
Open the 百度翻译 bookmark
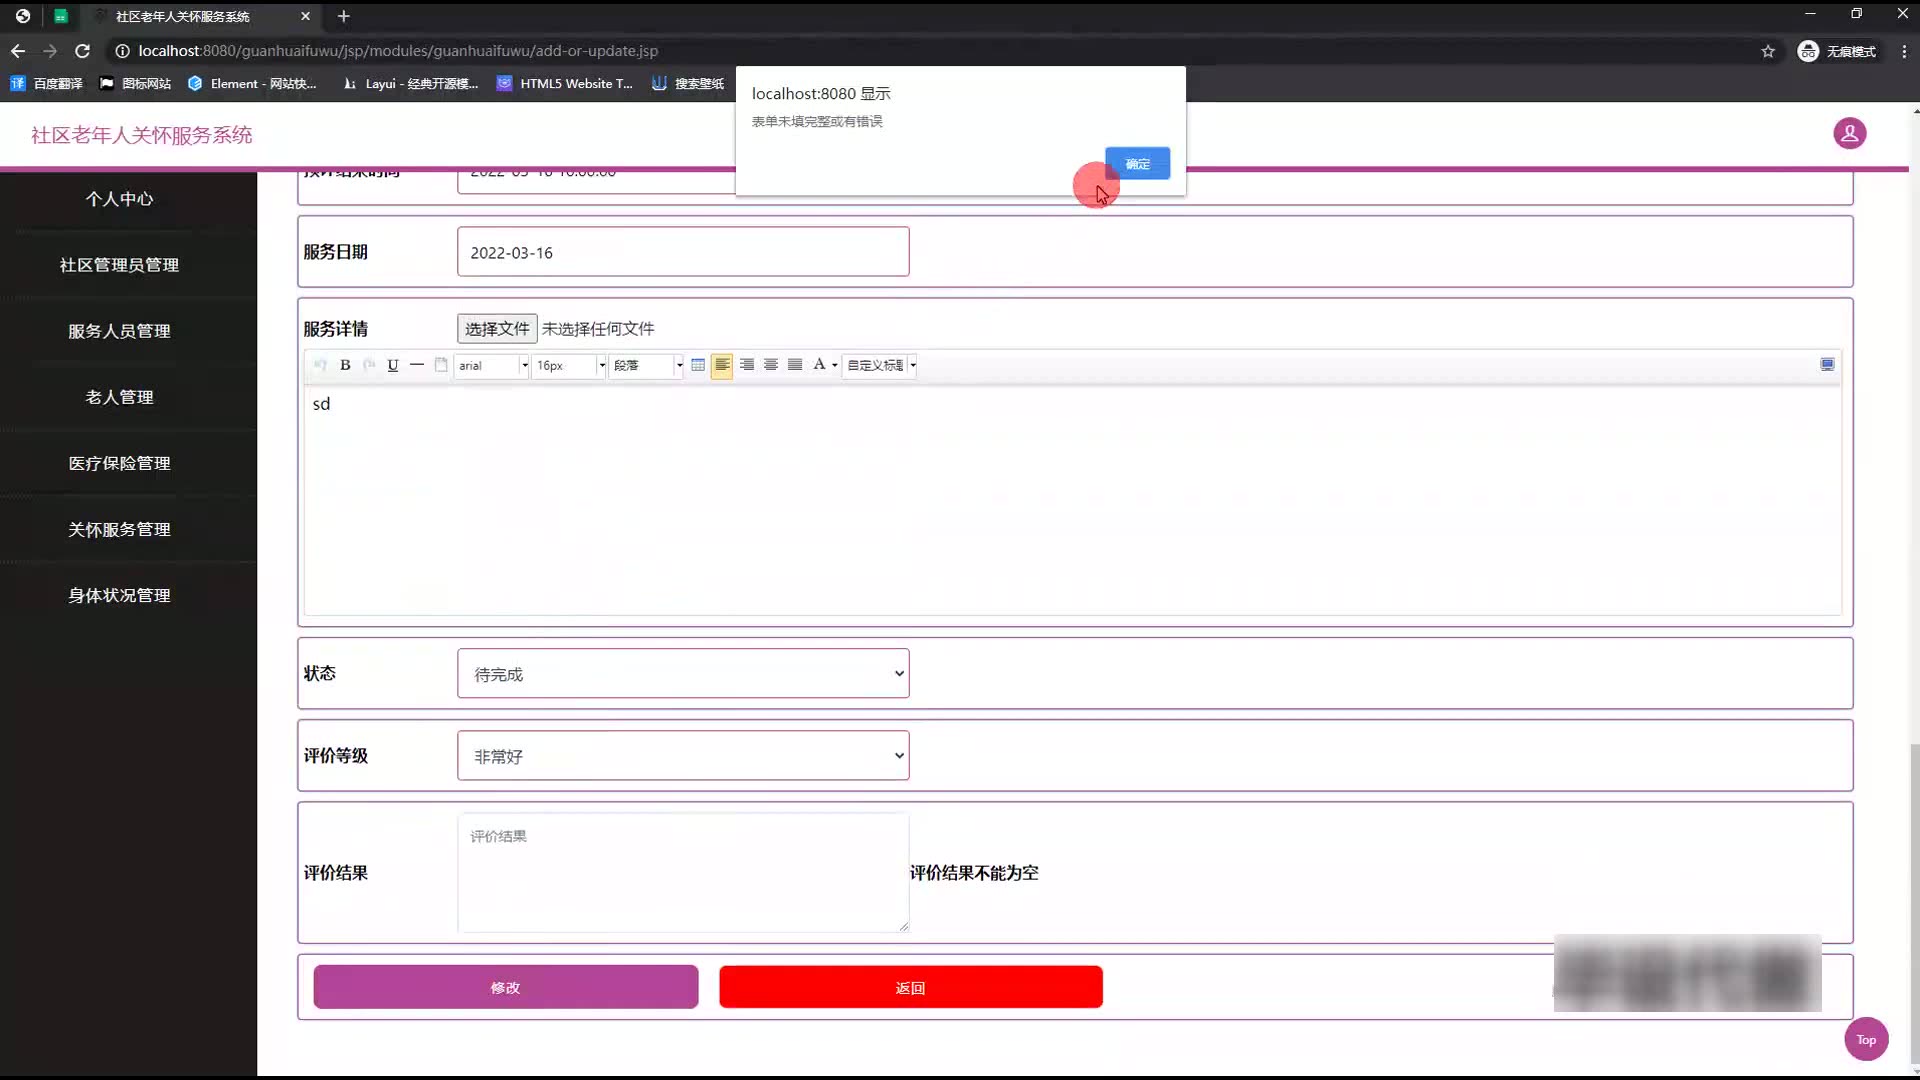[x=46, y=84]
